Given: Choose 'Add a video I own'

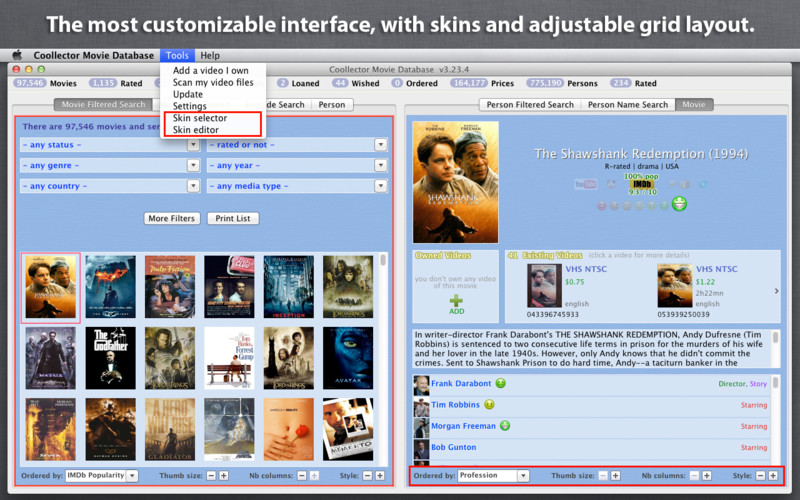Looking at the screenshot, I should [x=211, y=70].
